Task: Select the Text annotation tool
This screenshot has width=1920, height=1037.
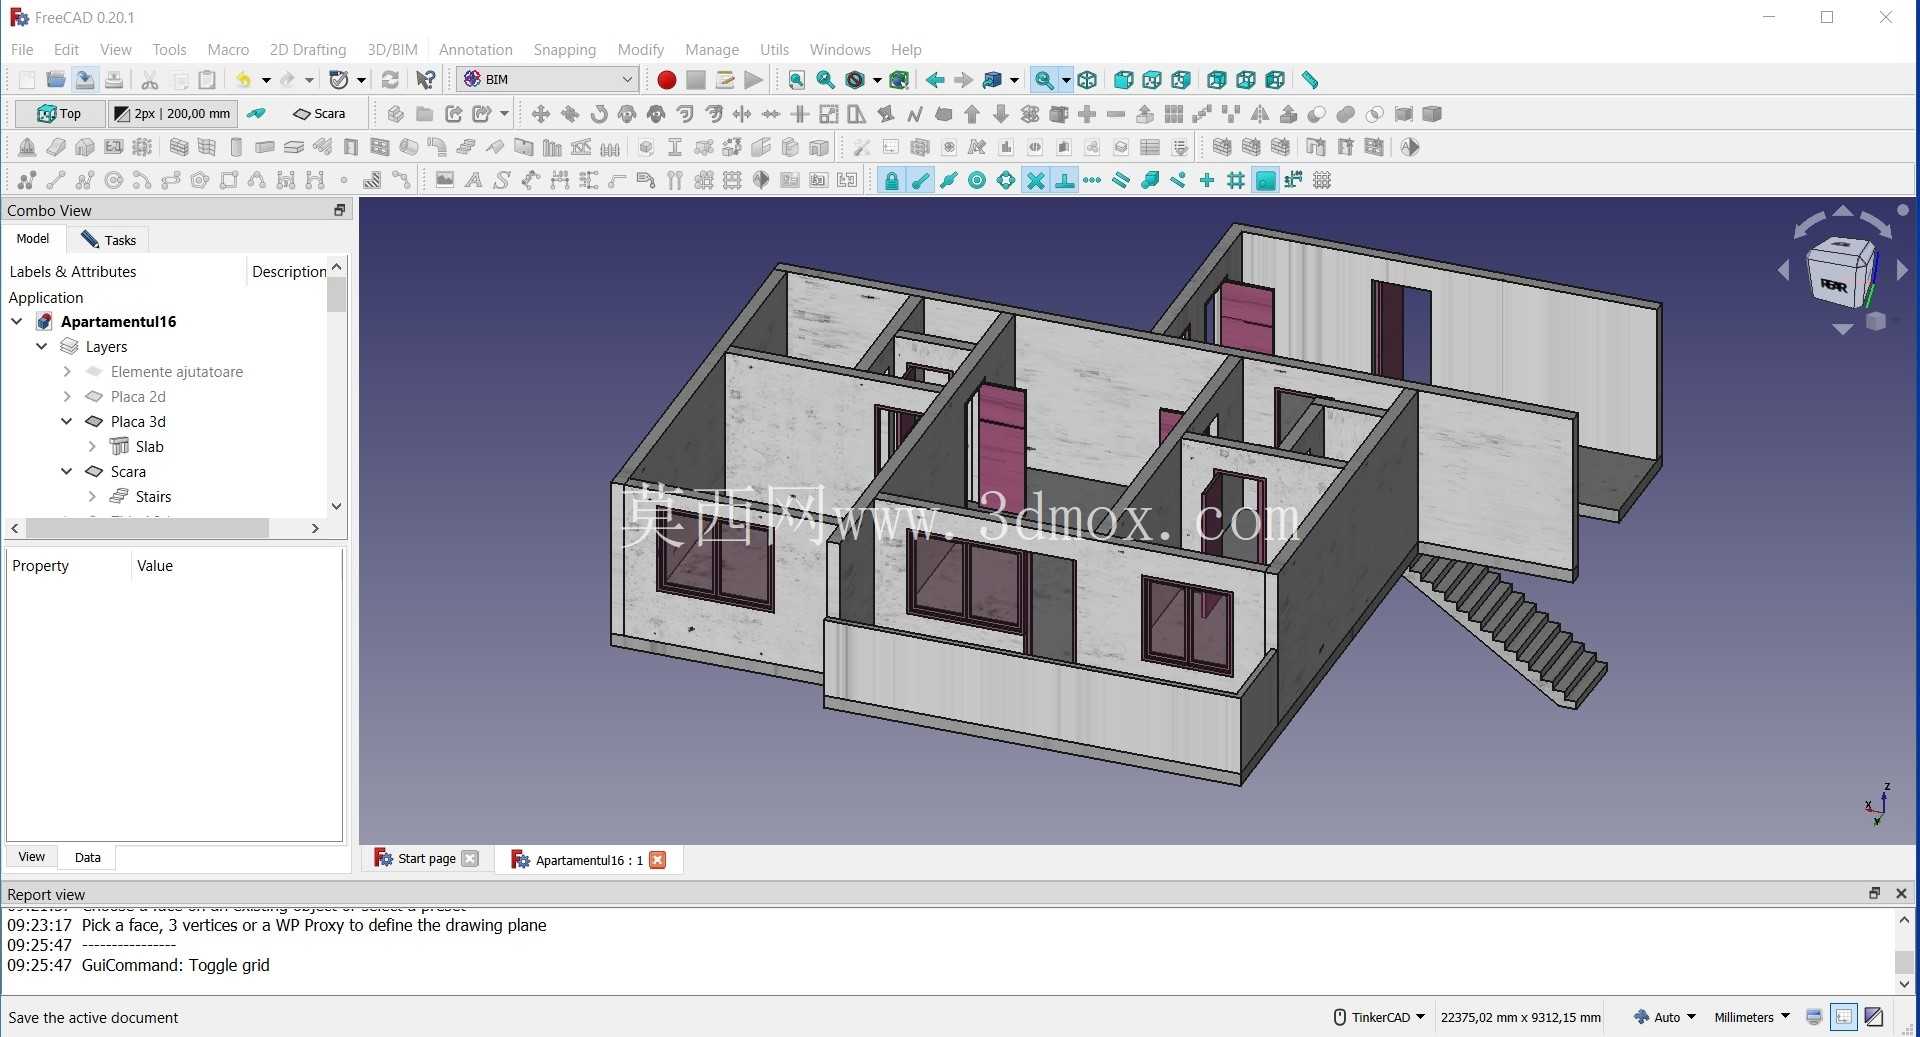Action: click(474, 180)
